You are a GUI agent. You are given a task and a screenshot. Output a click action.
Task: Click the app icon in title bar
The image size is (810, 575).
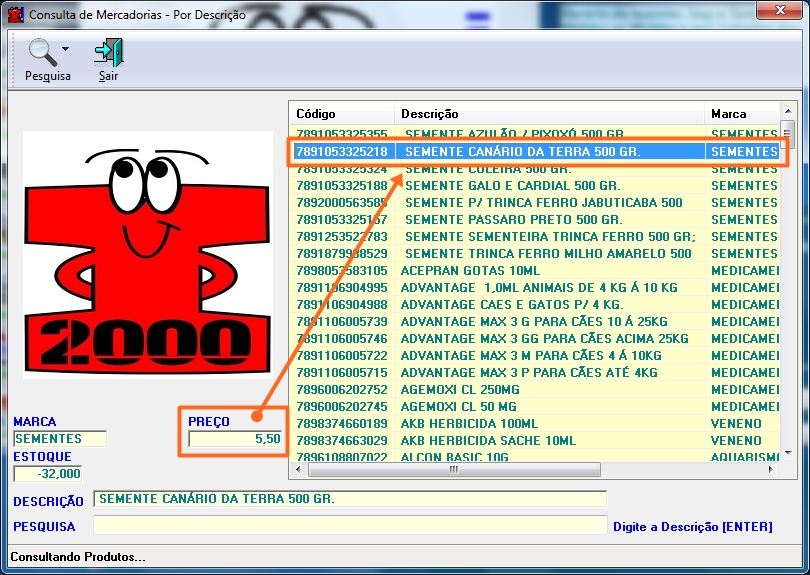15,14
